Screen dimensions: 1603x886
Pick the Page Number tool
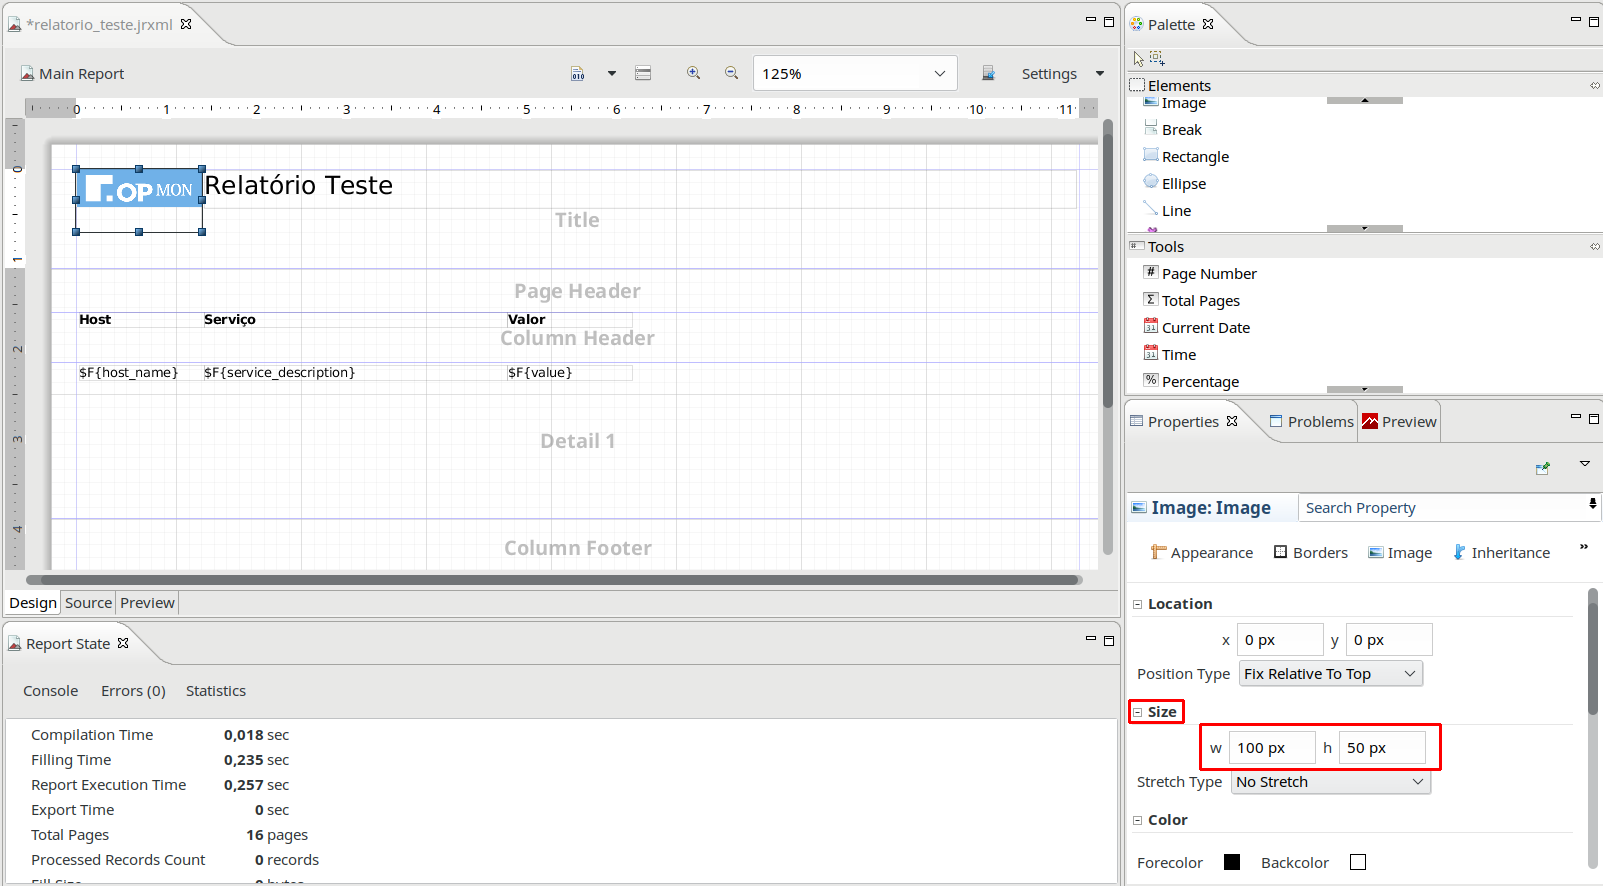point(1208,274)
